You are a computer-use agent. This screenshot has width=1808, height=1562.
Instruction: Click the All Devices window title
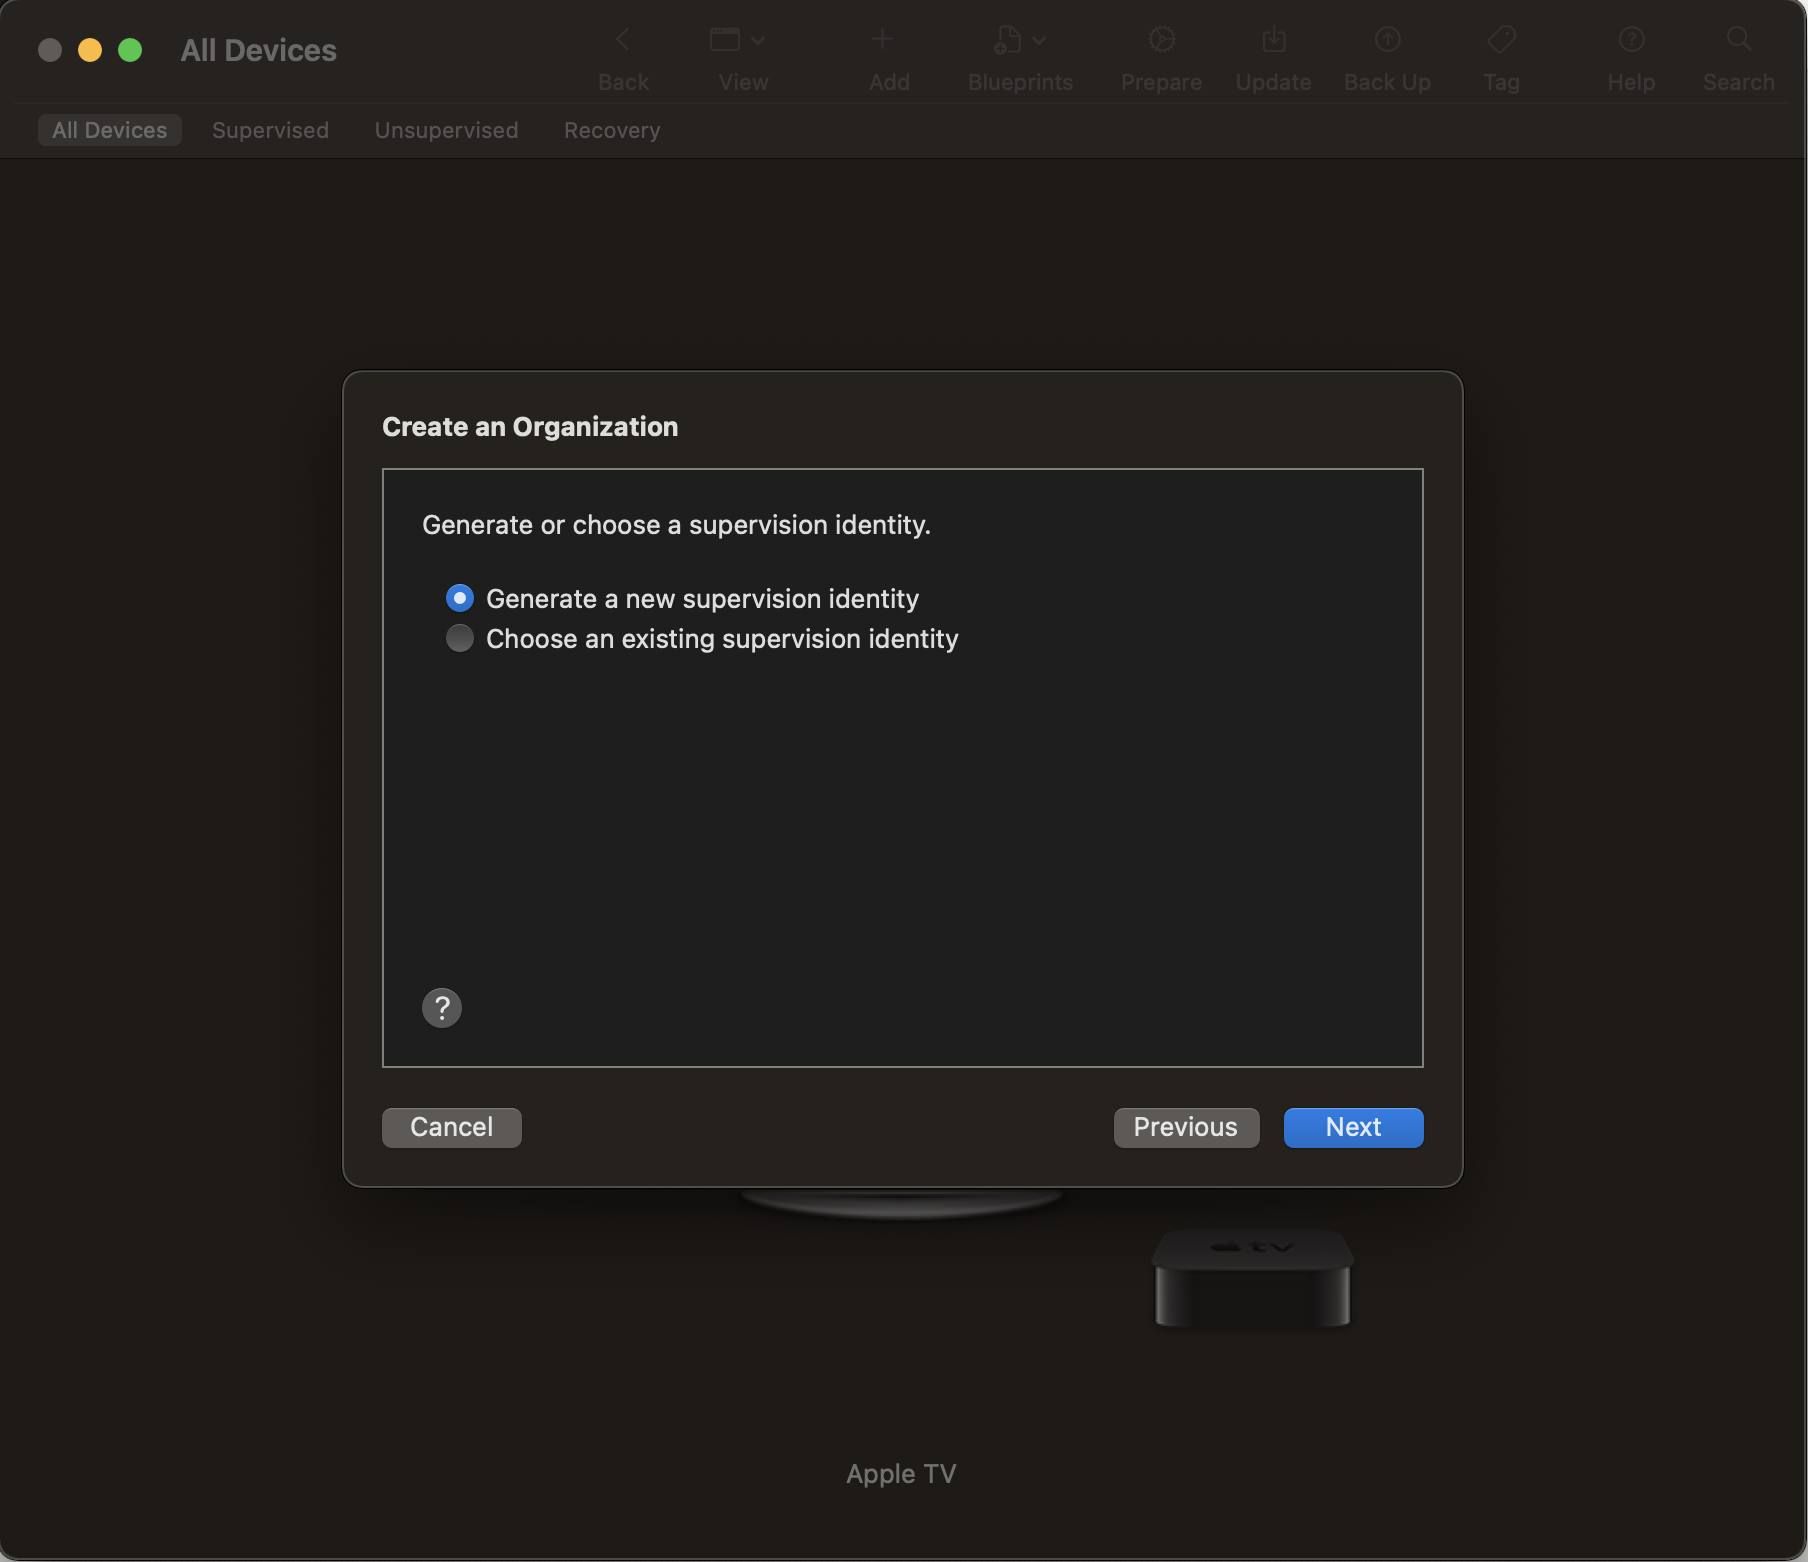pos(259,50)
